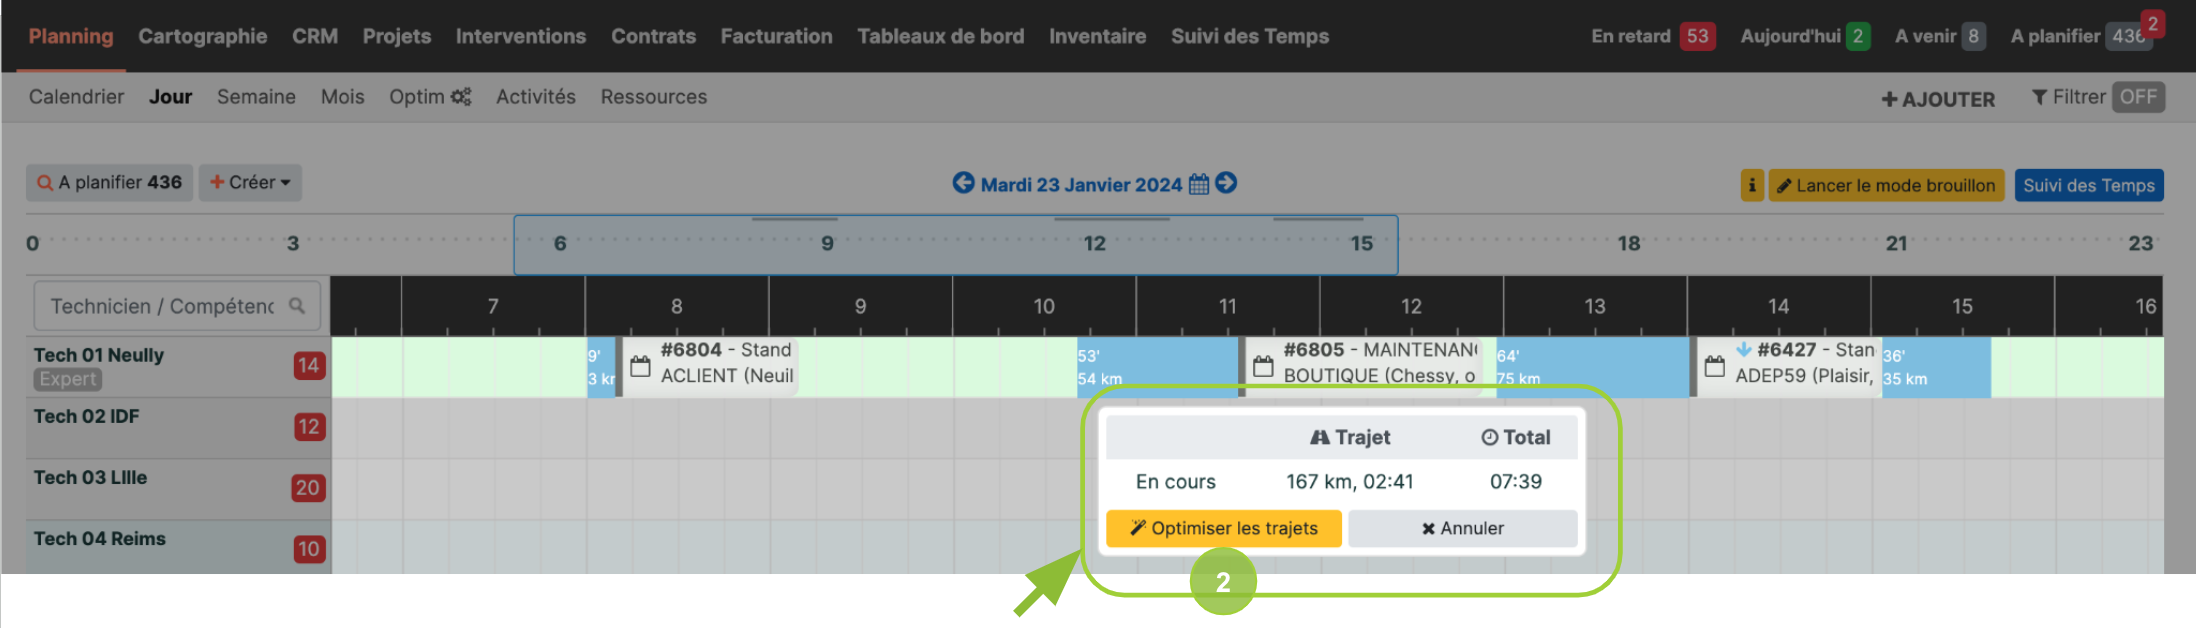Switch to the Semaine view tab
2196x628 pixels.
[x=256, y=97]
